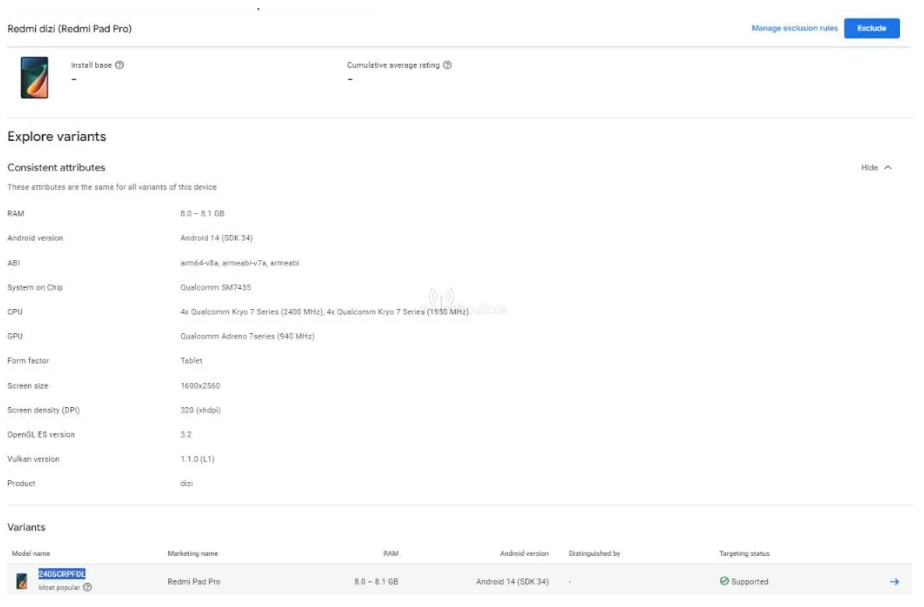This screenshot has height=607, width=924.
Task: Click the 1600x2560 screen size value
Action: (200, 386)
